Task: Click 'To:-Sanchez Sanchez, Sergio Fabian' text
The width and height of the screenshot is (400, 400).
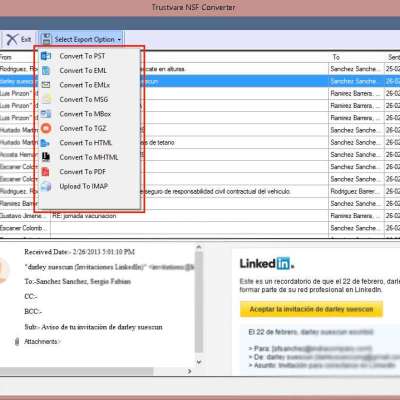Action: coord(77,281)
